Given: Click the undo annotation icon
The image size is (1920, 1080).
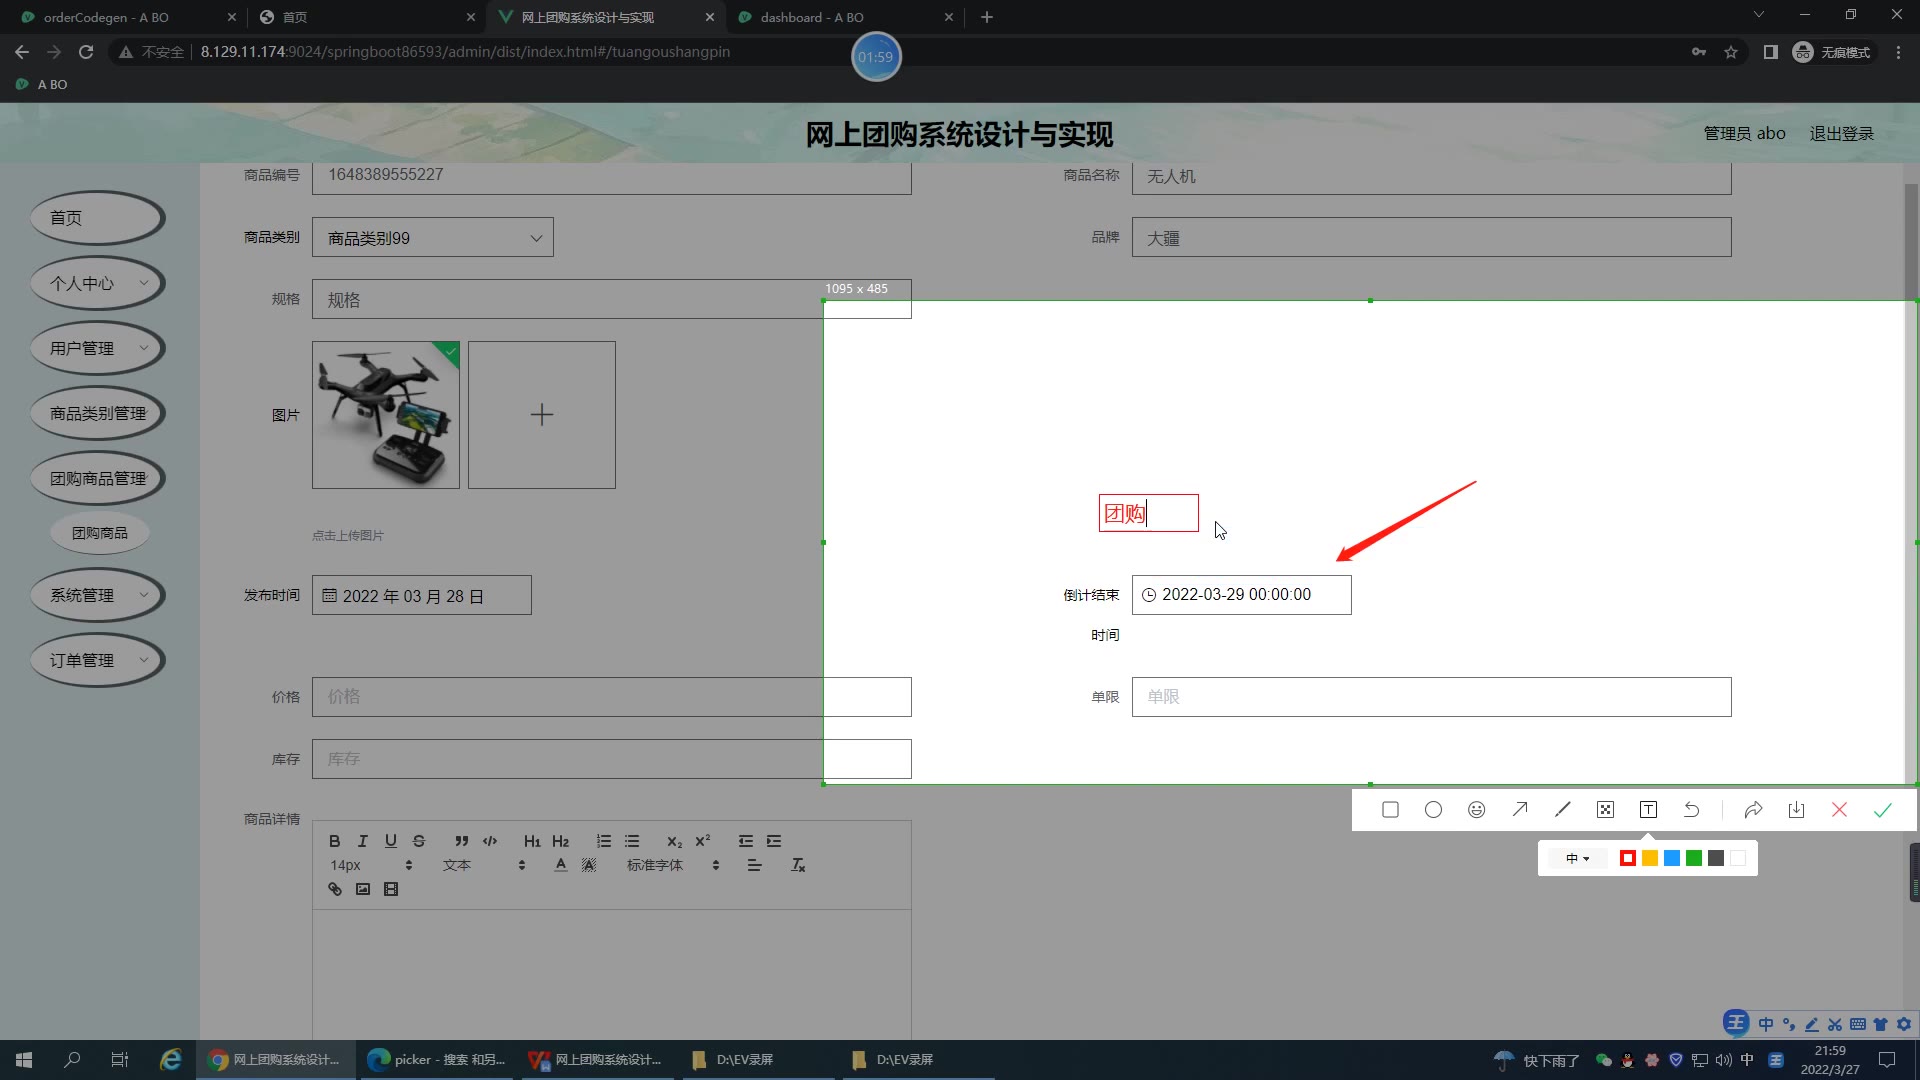Looking at the screenshot, I should coord(1692,810).
